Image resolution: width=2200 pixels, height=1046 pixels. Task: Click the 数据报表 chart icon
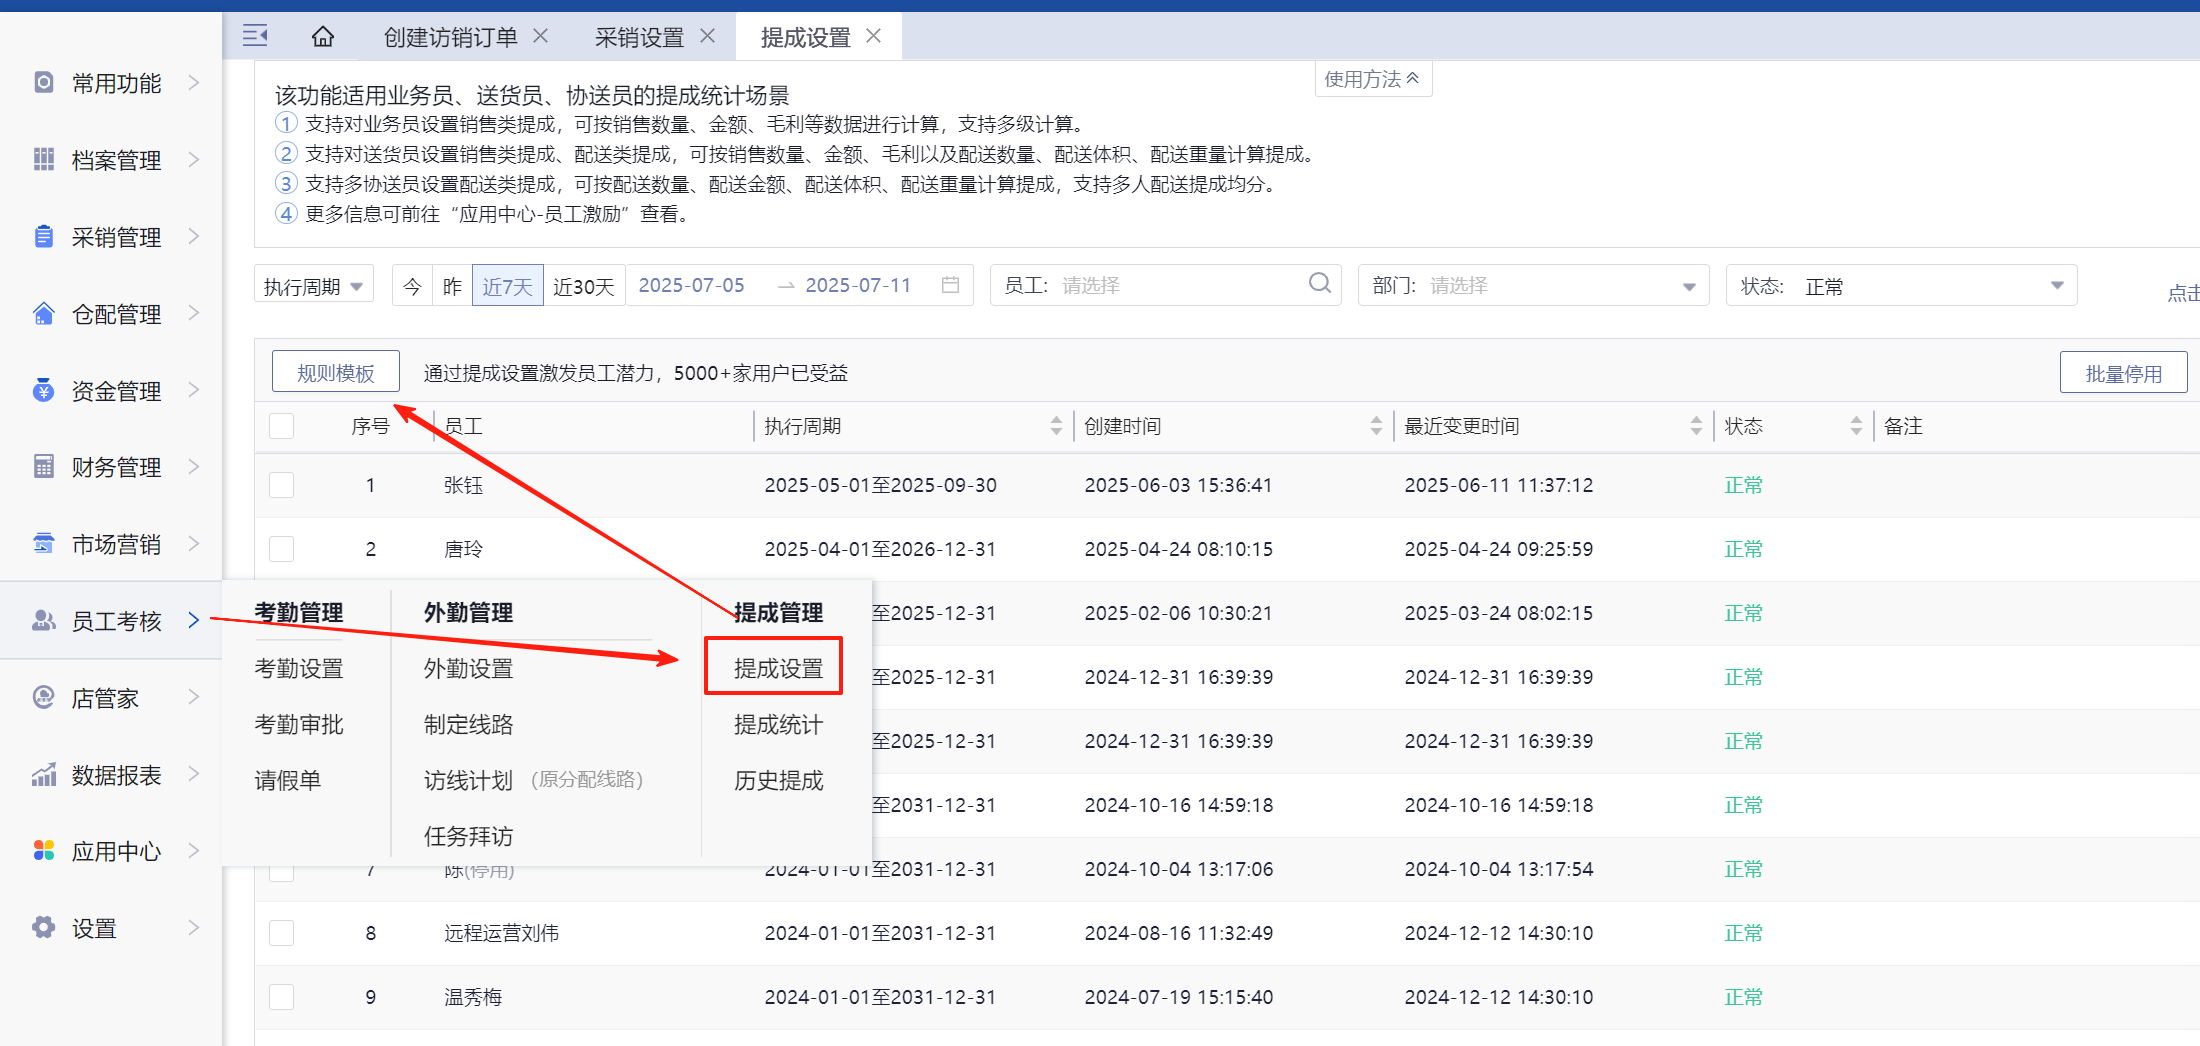[x=43, y=775]
